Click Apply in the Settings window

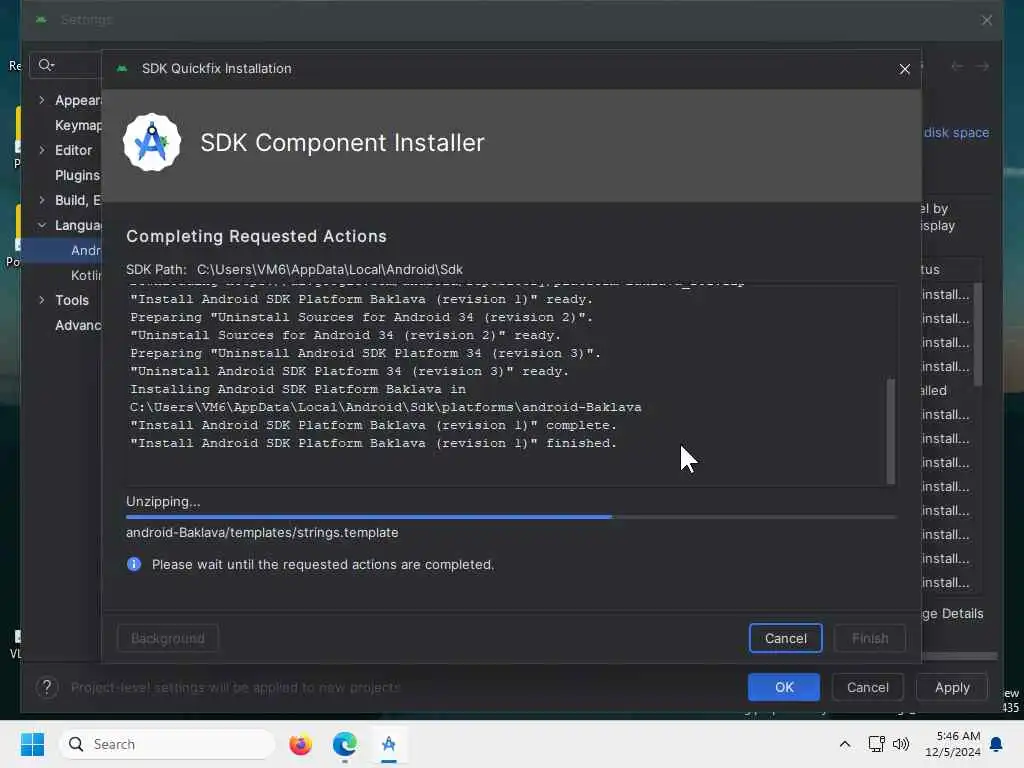tap(952, 687)
